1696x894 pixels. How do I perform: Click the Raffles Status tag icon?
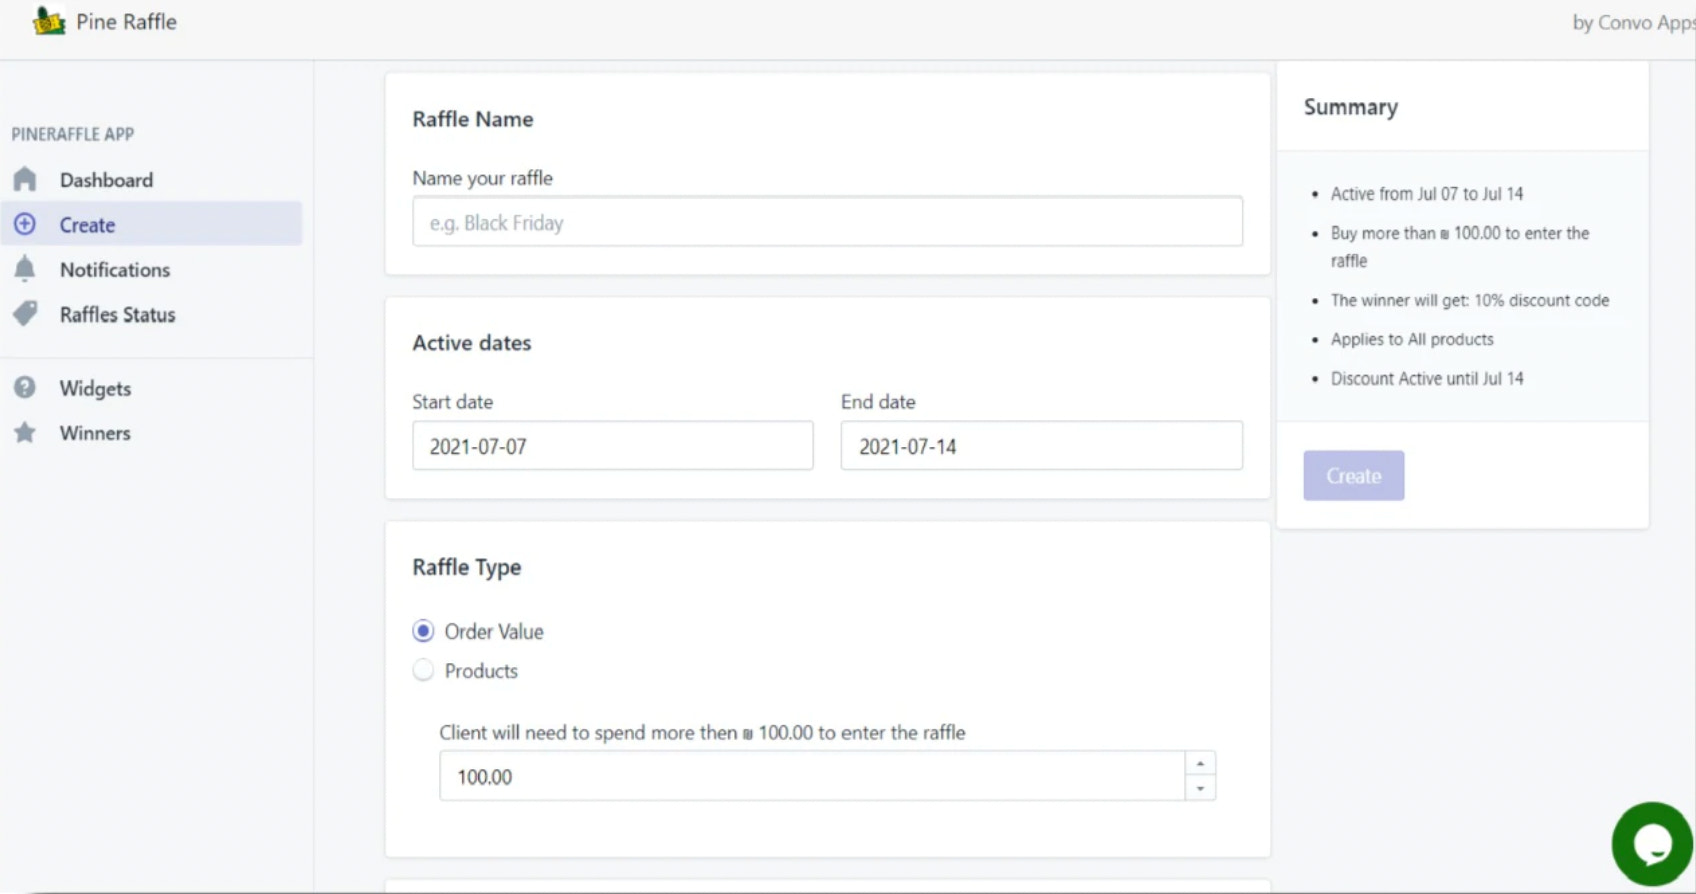click(x=25, y=314)
